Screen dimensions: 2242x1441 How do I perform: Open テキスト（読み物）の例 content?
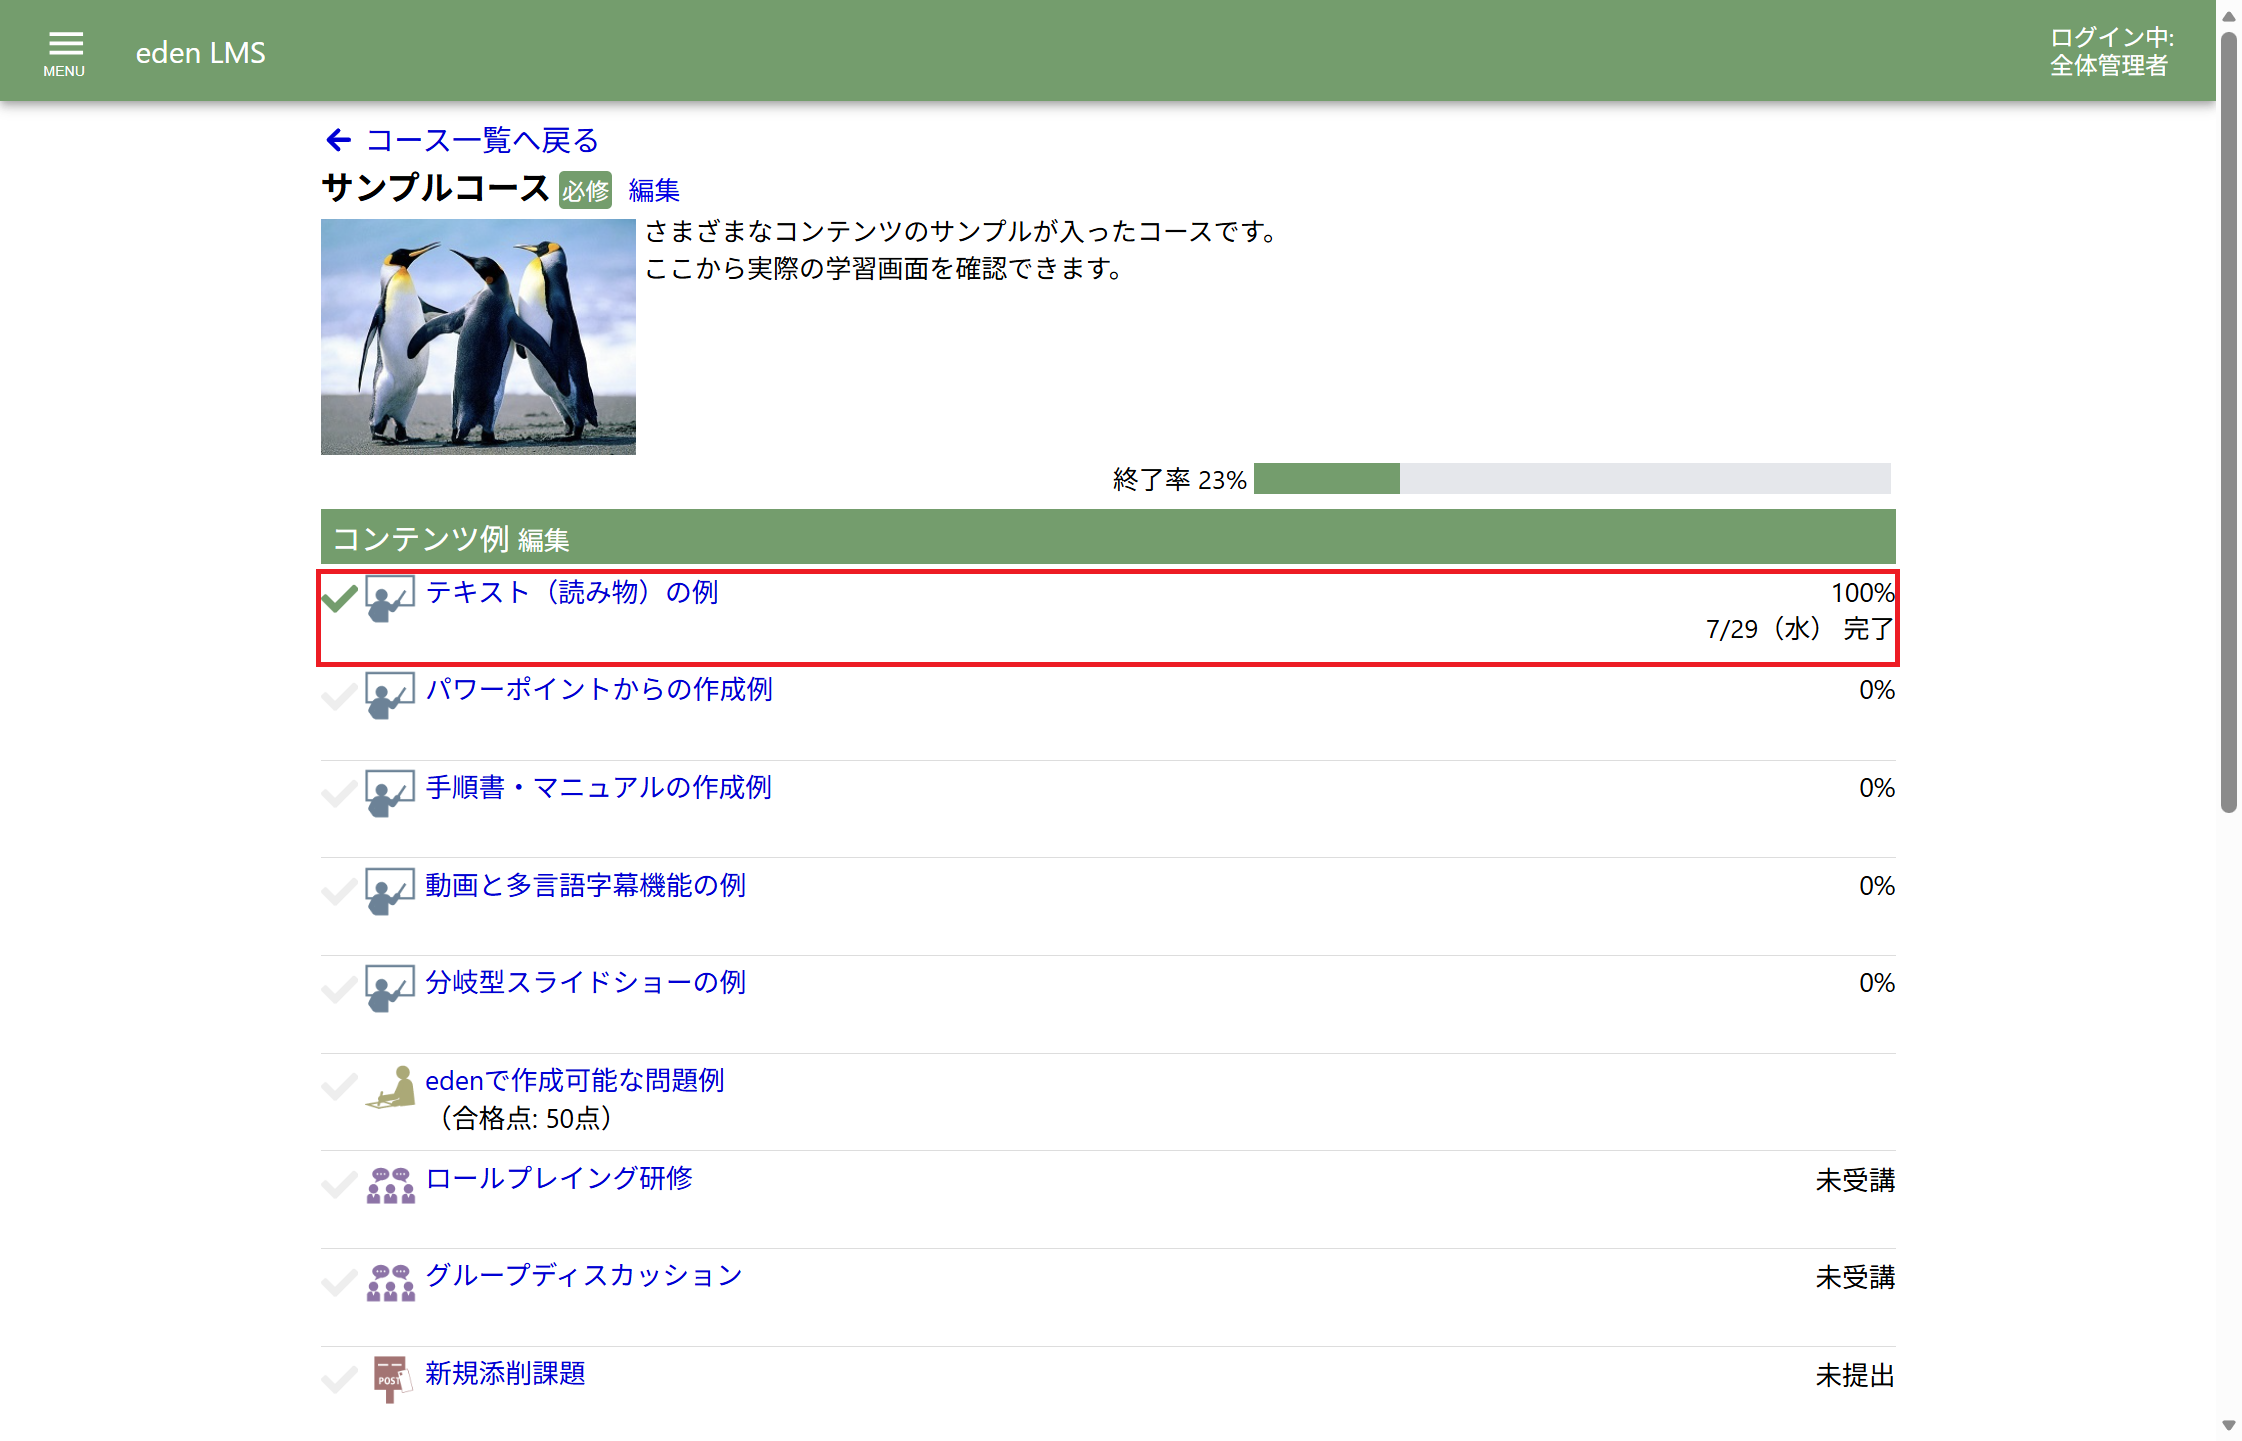pos(572,592)
